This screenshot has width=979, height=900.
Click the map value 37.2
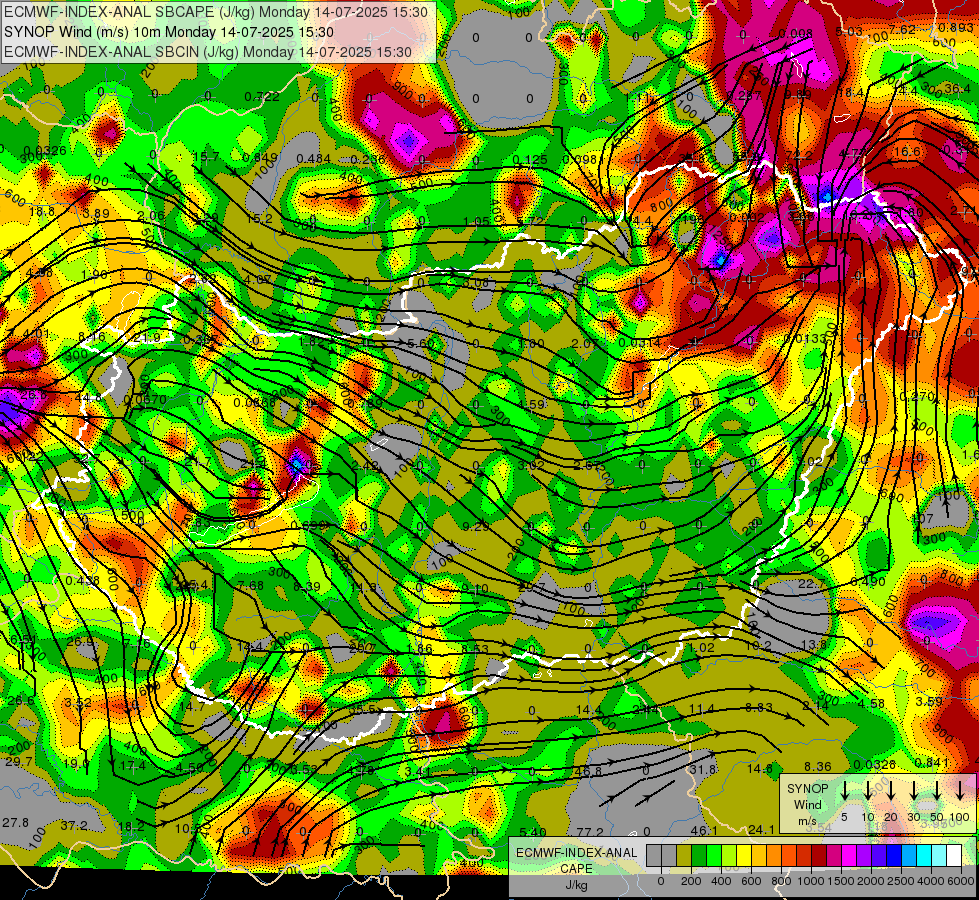[74, 826]
